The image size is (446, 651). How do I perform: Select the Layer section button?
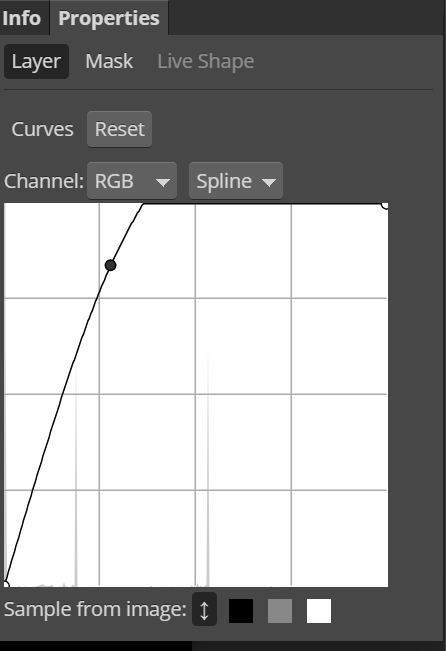click(37, 61)
